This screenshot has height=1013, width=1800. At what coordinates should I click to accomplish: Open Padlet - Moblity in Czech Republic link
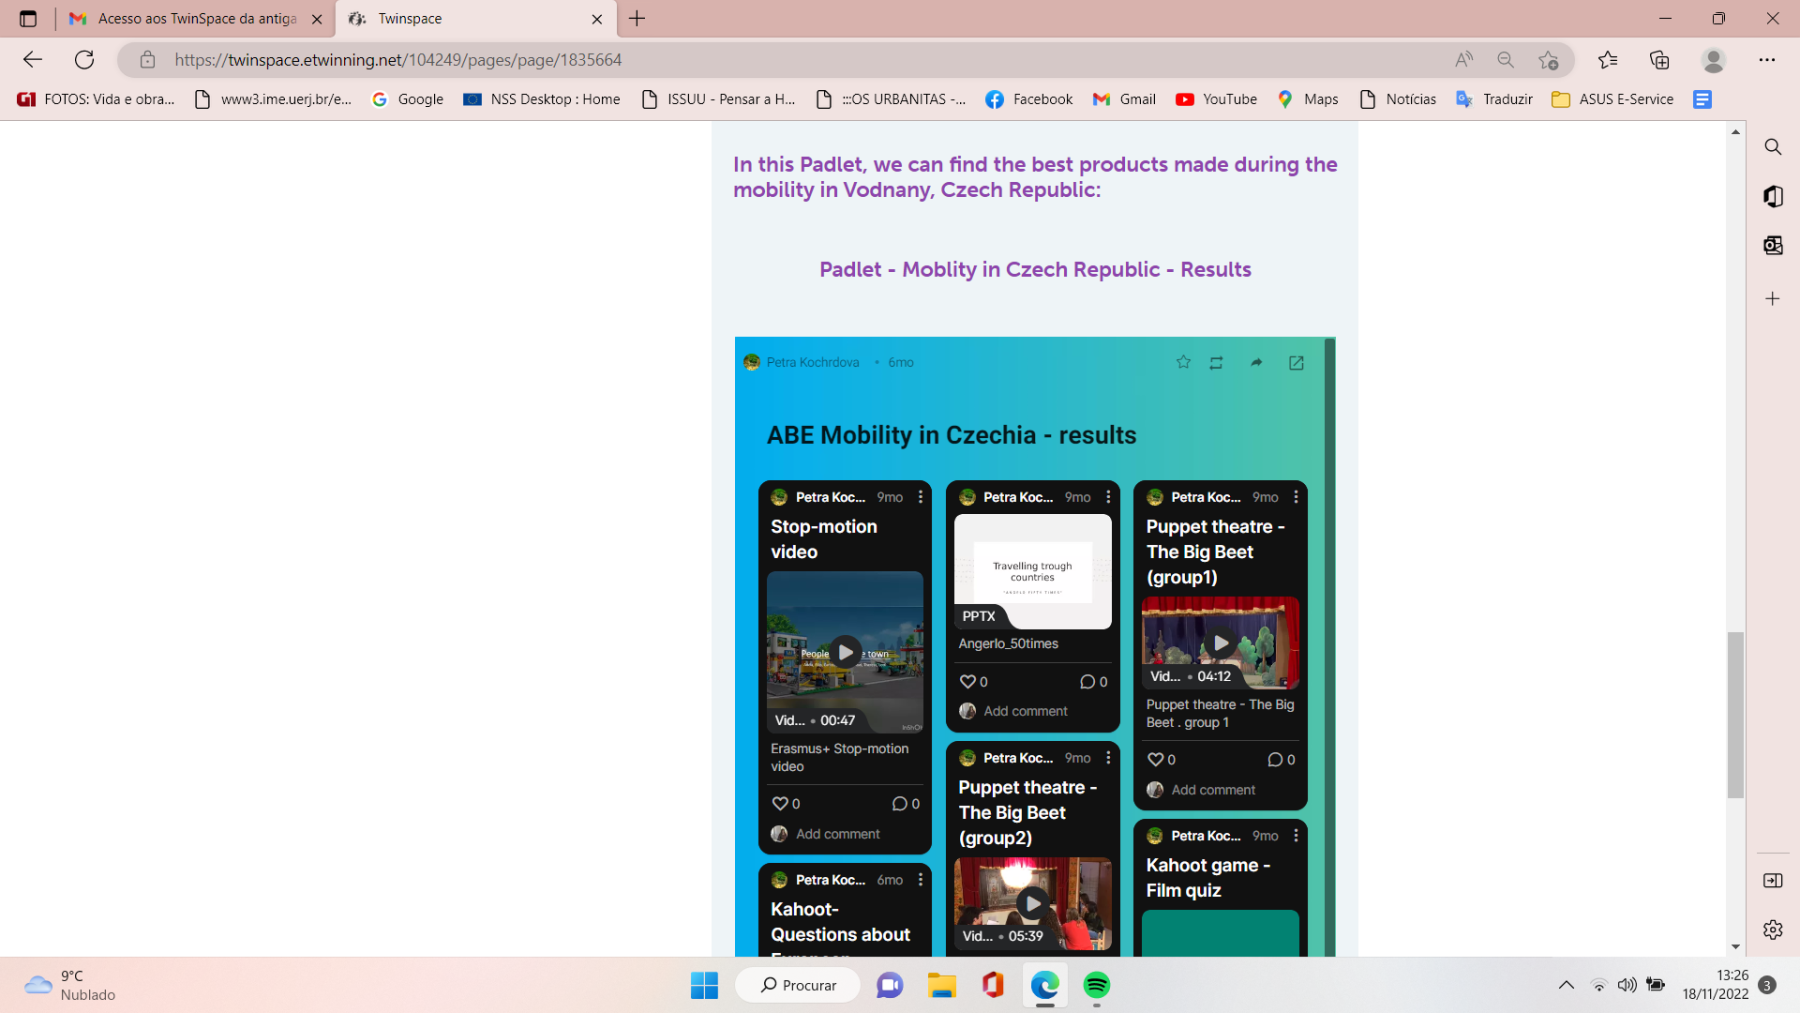[x=1035, y=269]
